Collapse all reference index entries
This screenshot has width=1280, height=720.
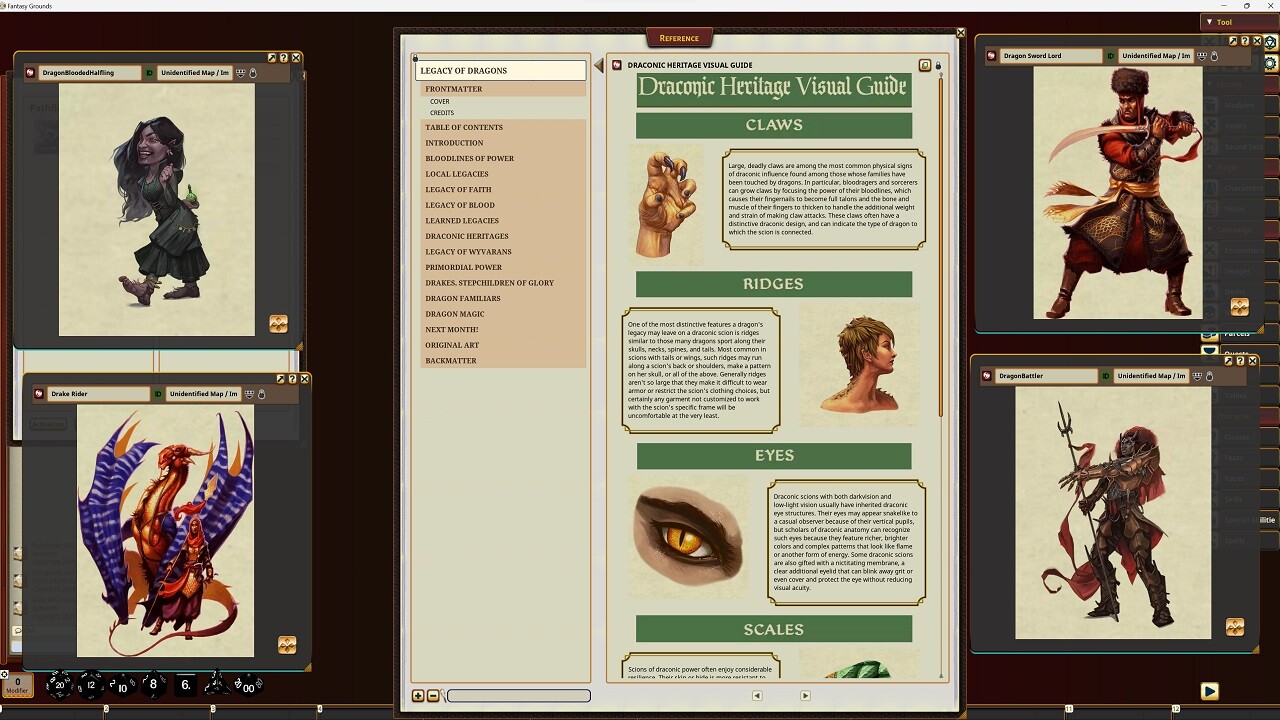point(433,696)
